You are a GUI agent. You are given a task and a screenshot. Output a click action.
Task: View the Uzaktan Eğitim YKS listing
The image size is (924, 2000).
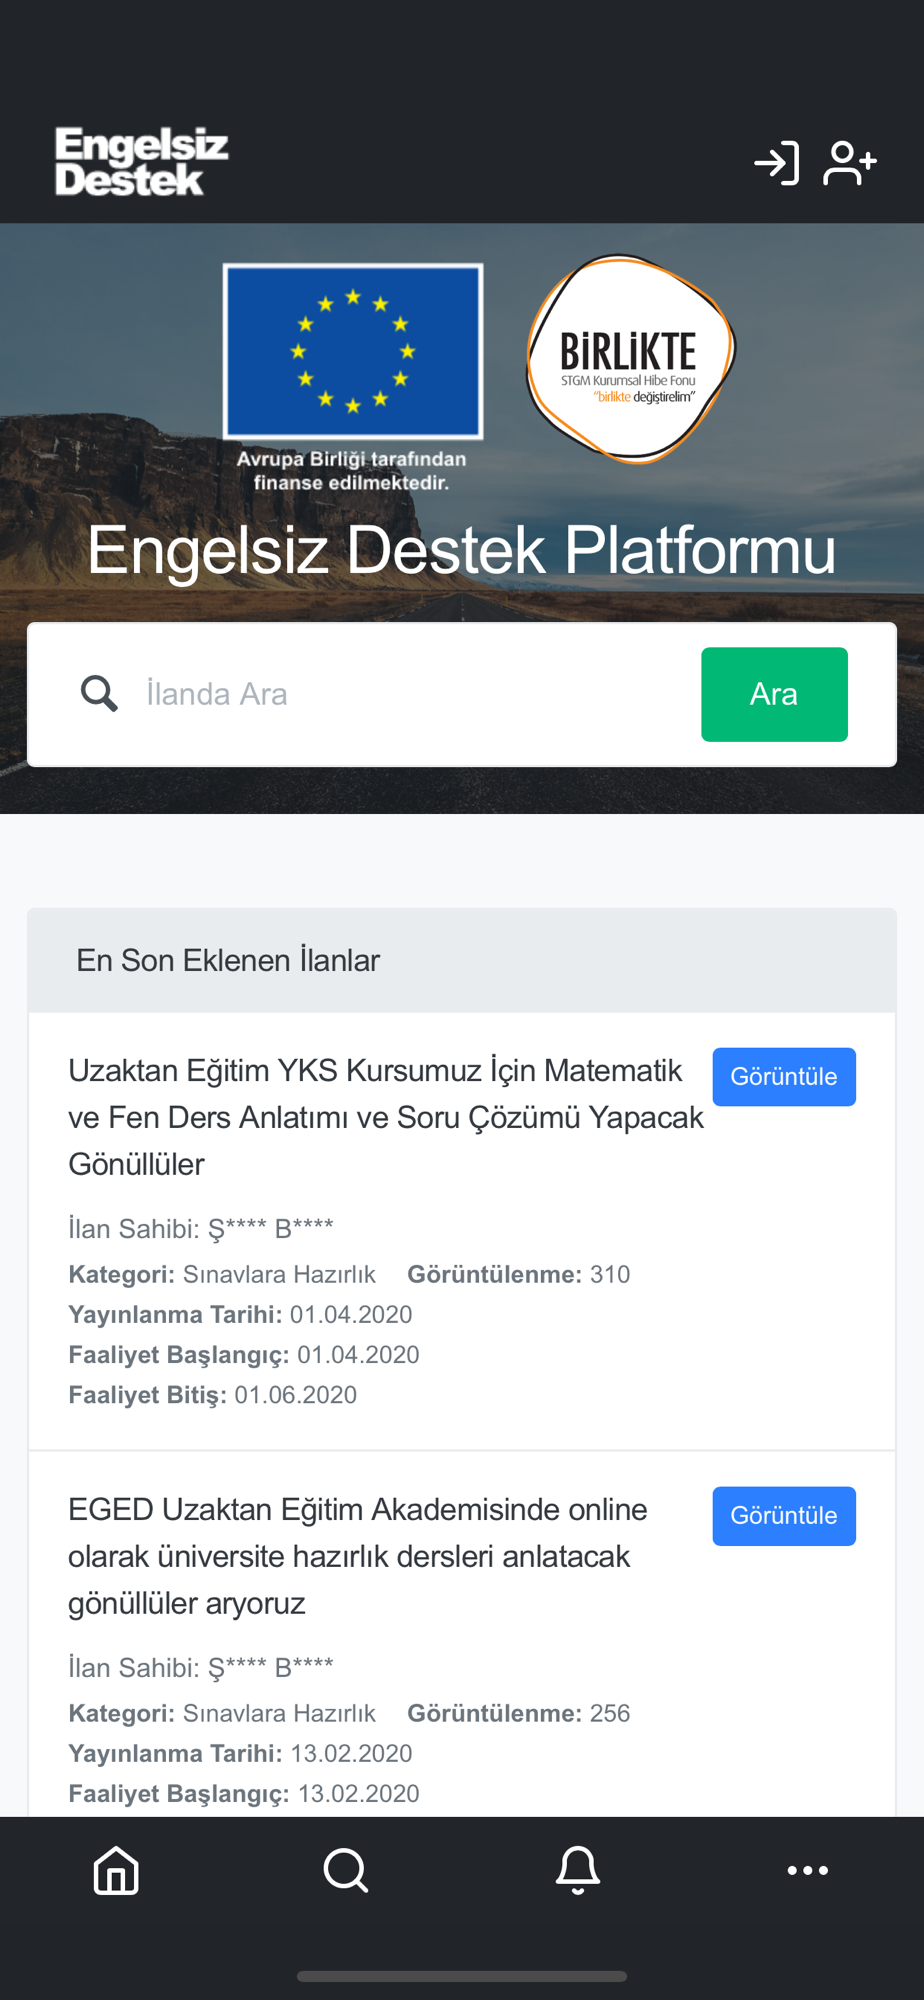[x=784, y=1077]
